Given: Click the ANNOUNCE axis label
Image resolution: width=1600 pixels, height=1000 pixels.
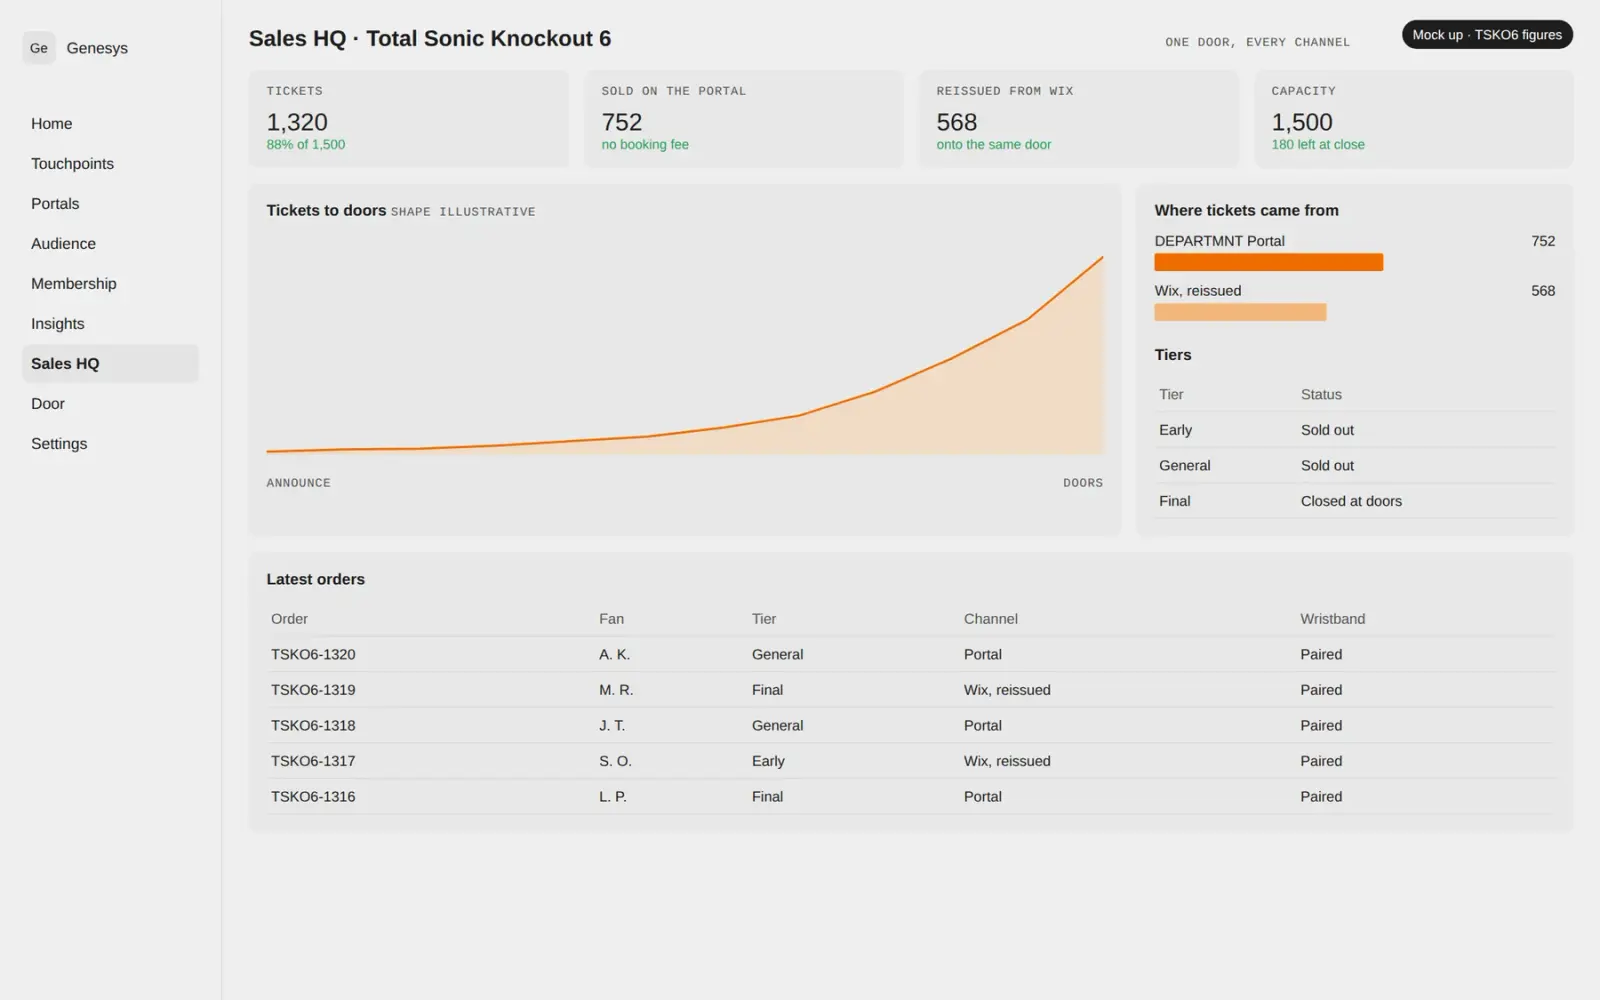Looking at the screenshot, I should (298, 483).
